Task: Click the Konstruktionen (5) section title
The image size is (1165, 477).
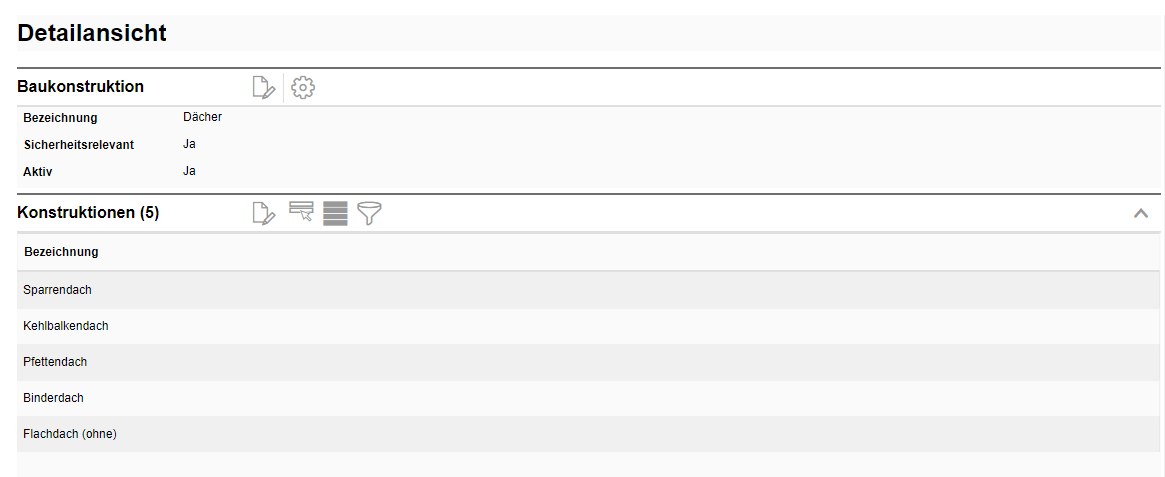Action: (88, 213)
